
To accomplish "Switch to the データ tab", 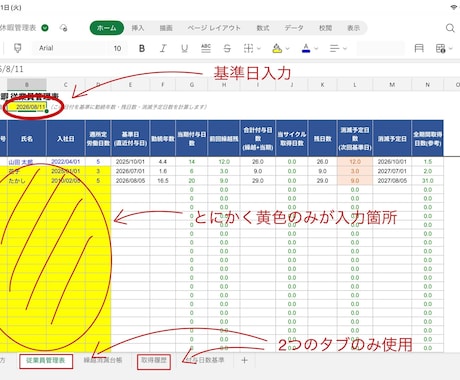I will tap(294, 28).
